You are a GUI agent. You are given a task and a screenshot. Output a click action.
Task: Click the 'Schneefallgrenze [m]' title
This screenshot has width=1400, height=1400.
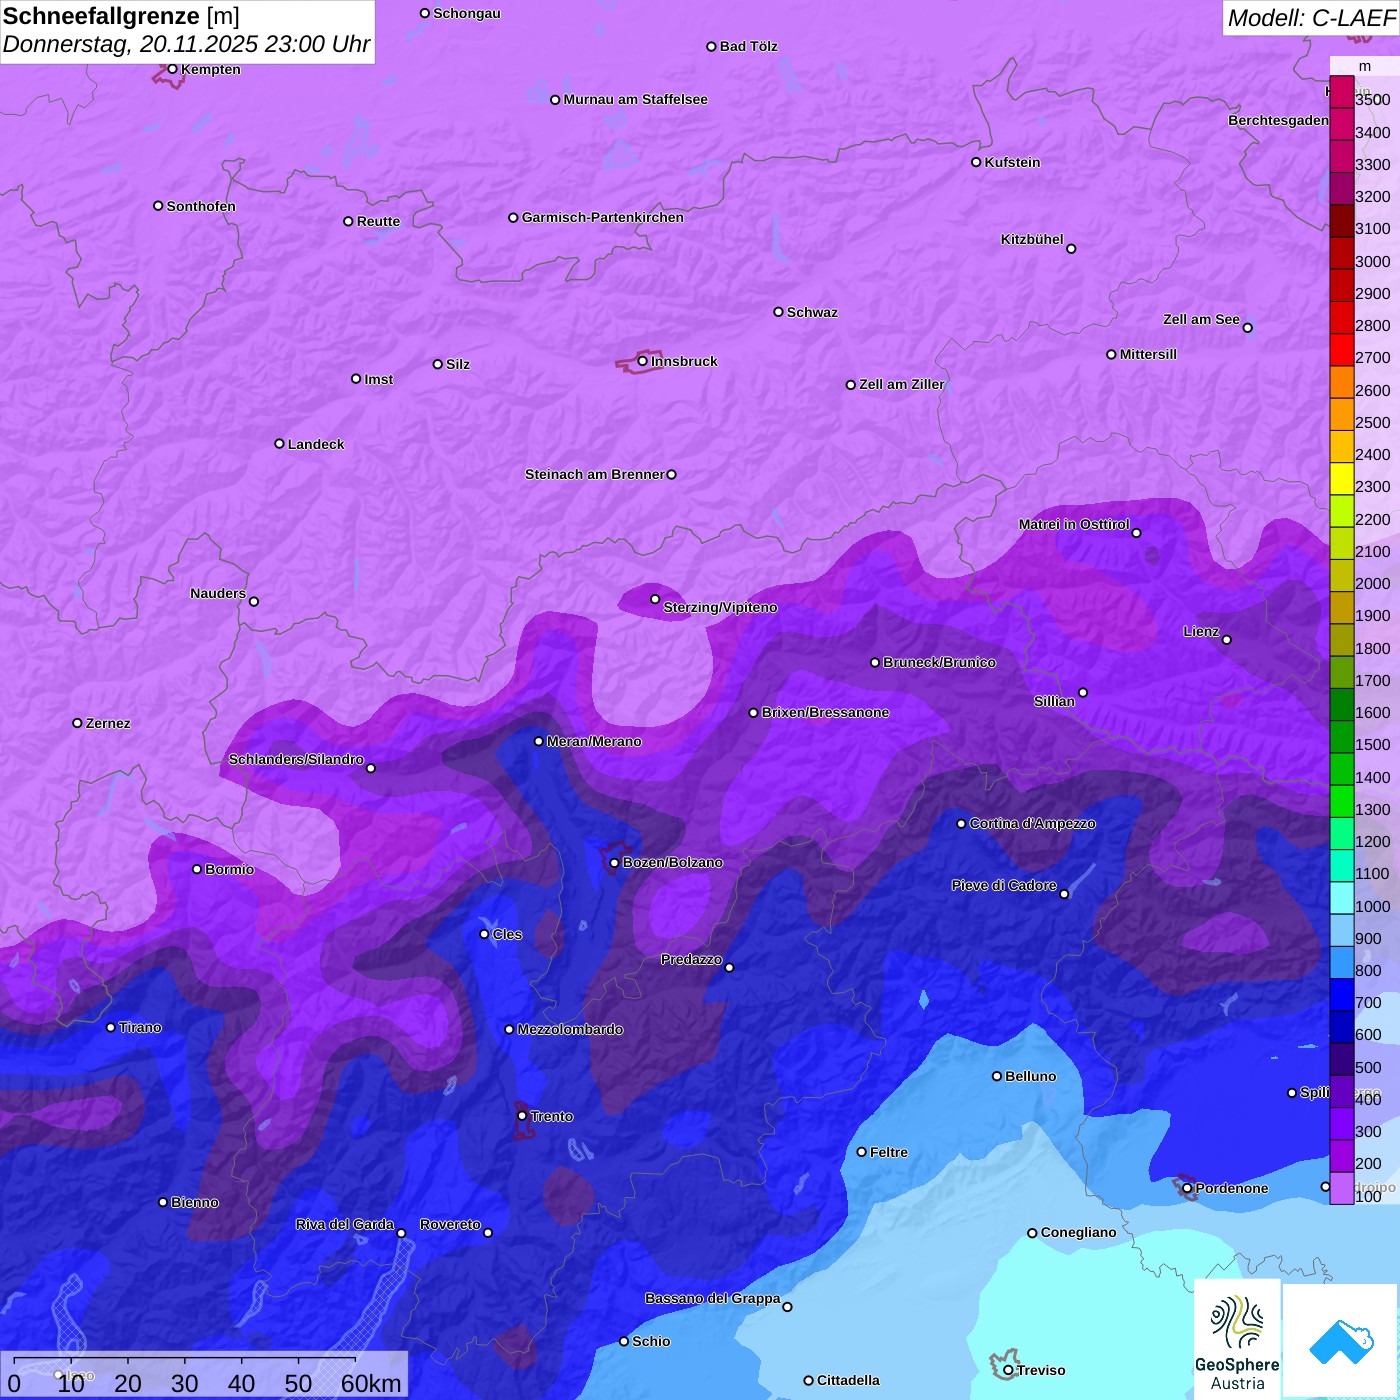click(x=121, y=16)
